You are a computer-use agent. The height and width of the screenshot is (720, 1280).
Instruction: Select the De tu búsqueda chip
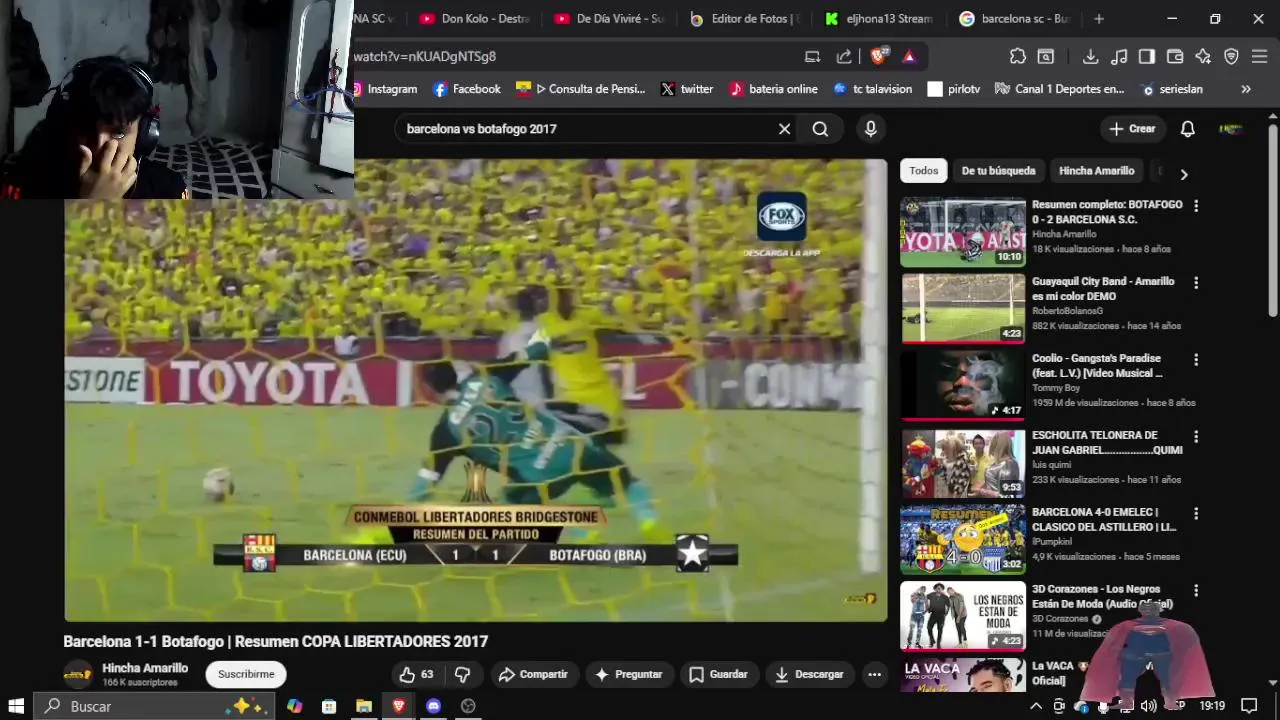[998, 171]
